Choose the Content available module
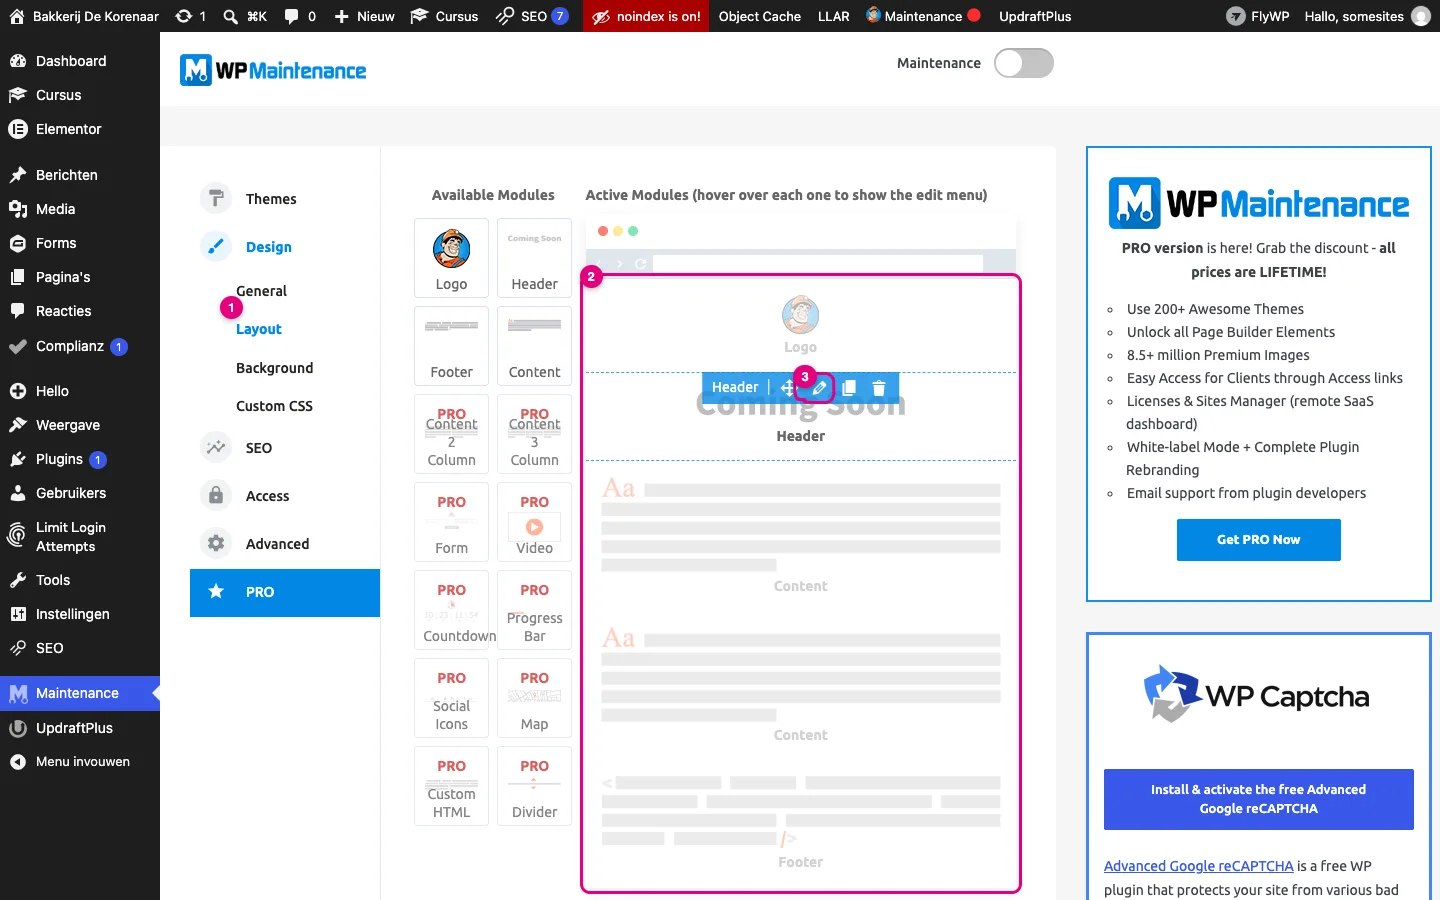This screenshot has width=1440, height=900. pos(535,346)
